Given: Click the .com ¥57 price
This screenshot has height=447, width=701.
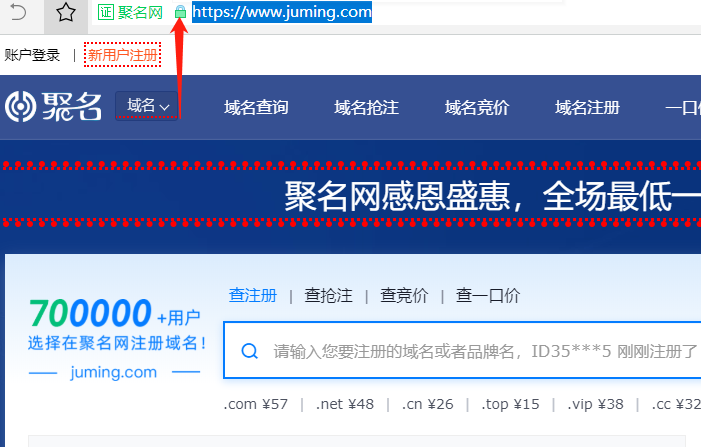Looking at the screenshot, I should click(x=256, y=404).
